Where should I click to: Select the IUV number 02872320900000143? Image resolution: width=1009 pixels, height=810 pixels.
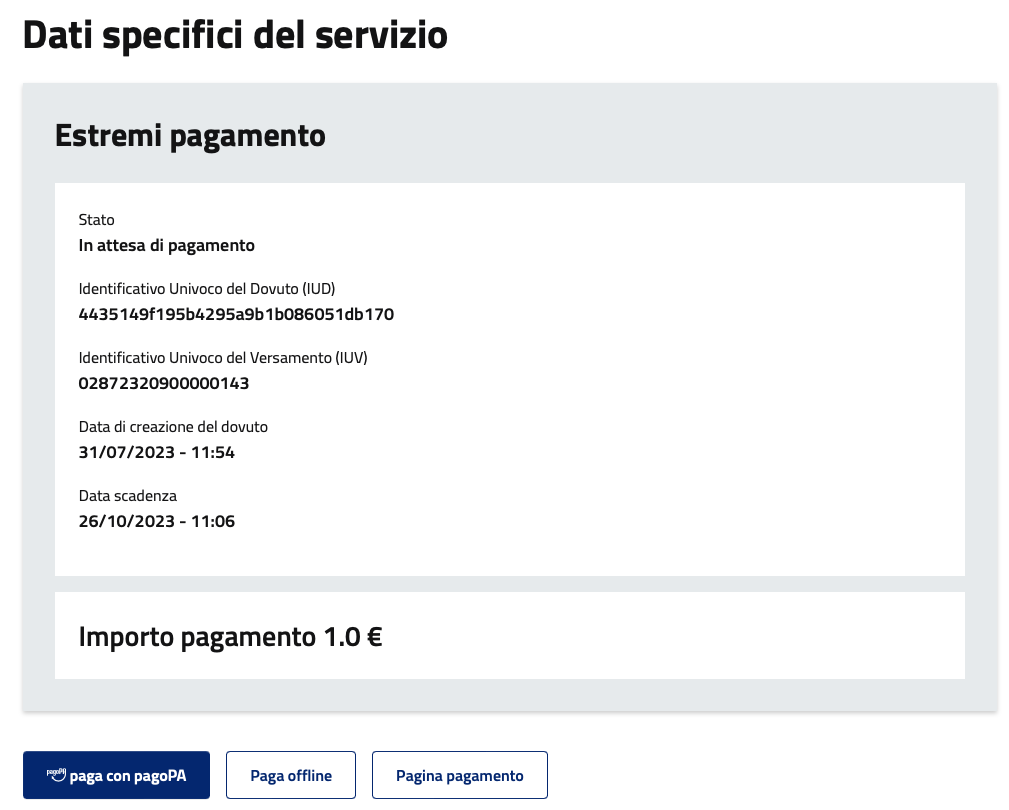tap(164, 383)
